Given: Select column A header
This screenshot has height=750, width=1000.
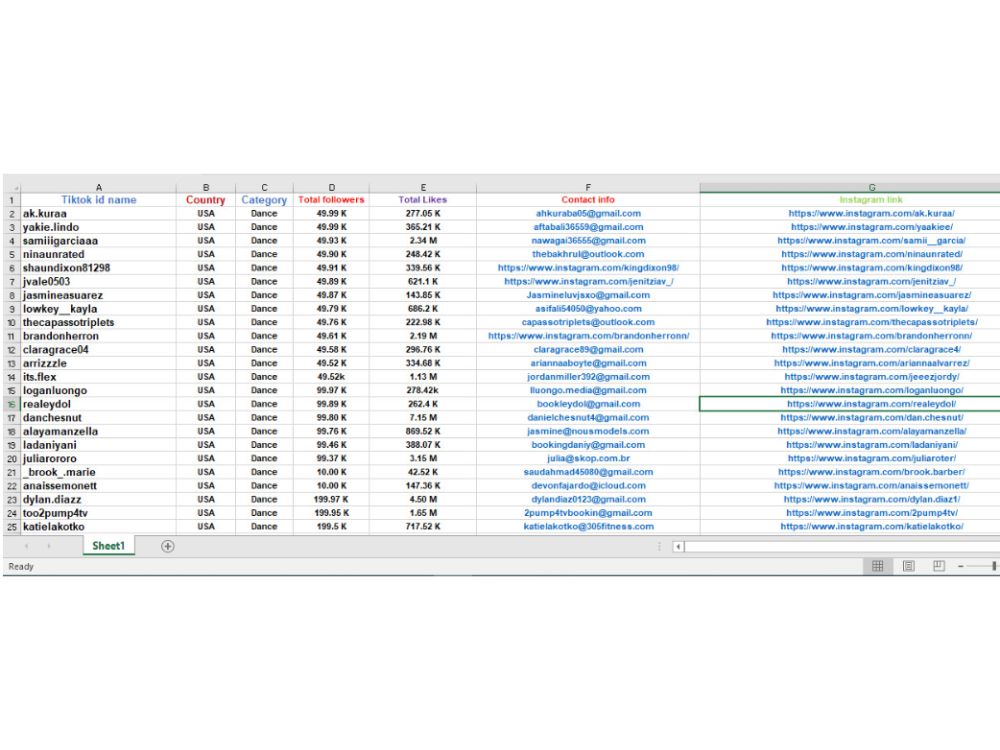Looking at the screenshot, I should click(98, 188).
